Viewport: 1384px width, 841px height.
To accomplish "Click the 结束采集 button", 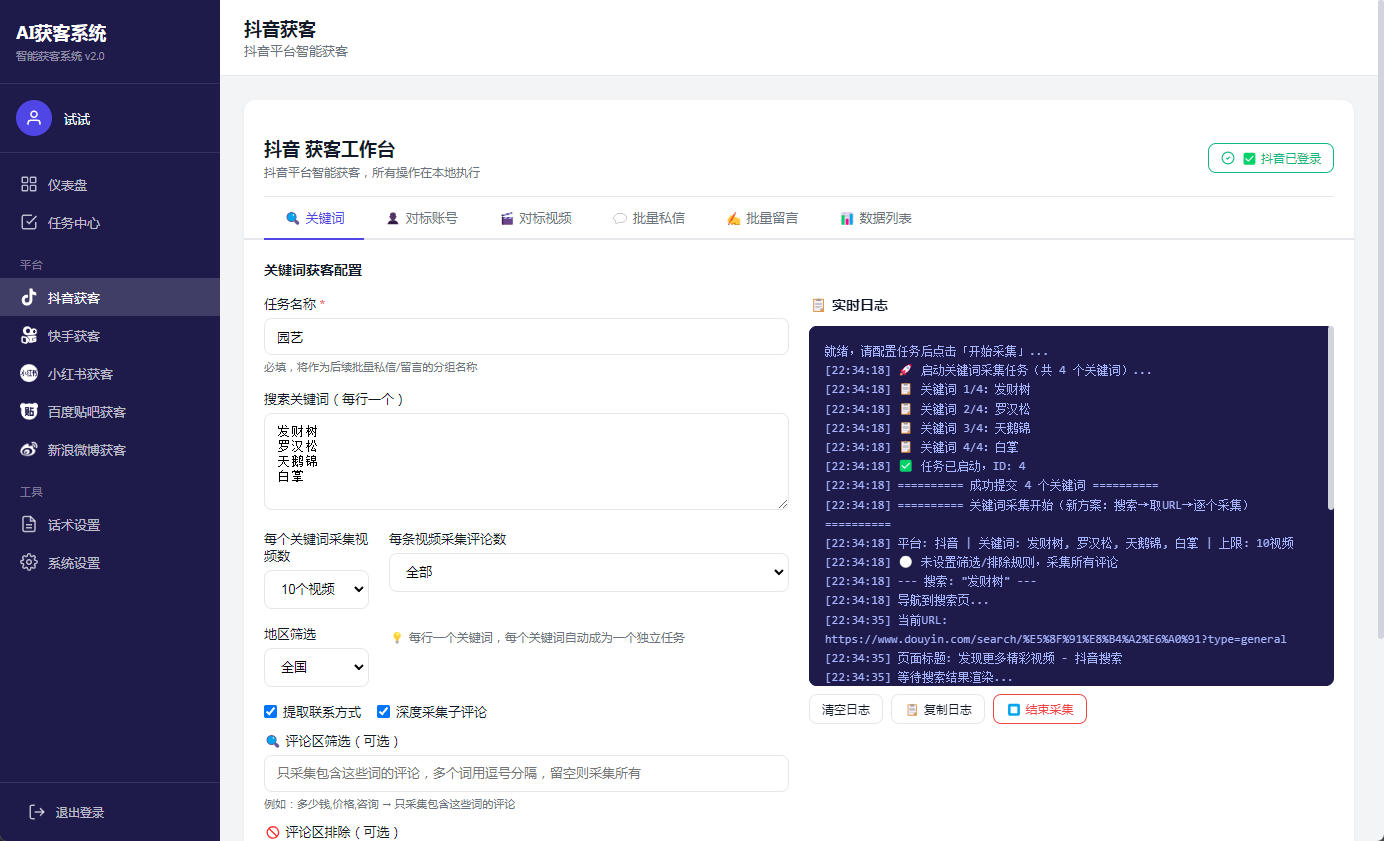I will click(1040, 709).
